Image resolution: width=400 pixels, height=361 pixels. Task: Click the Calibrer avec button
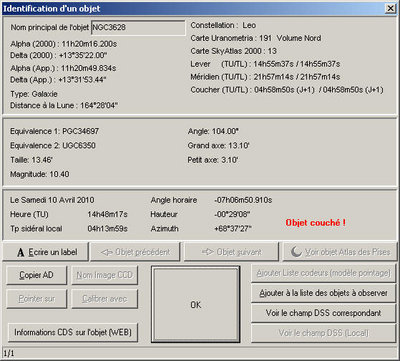104,299
